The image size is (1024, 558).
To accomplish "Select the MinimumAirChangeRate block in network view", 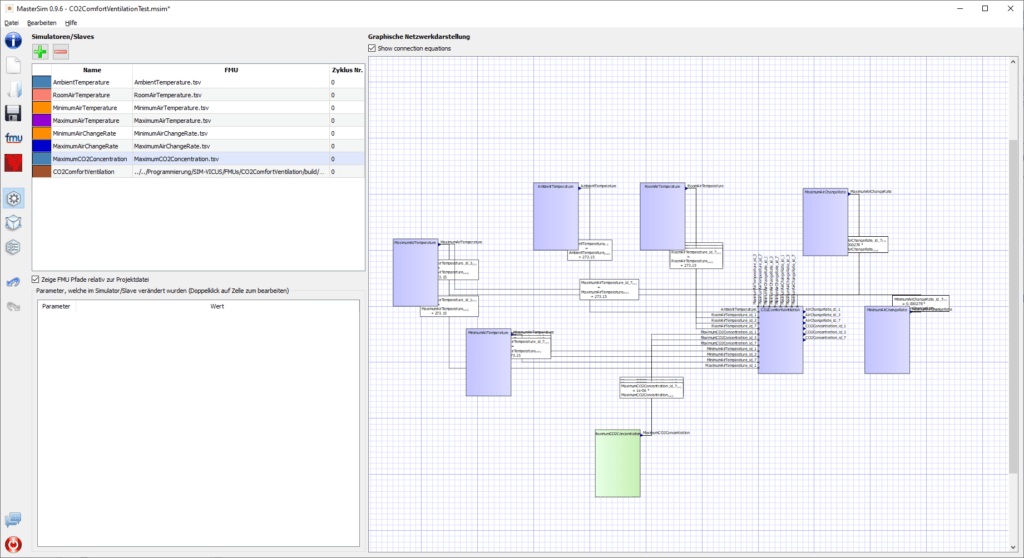I will 887,340.
